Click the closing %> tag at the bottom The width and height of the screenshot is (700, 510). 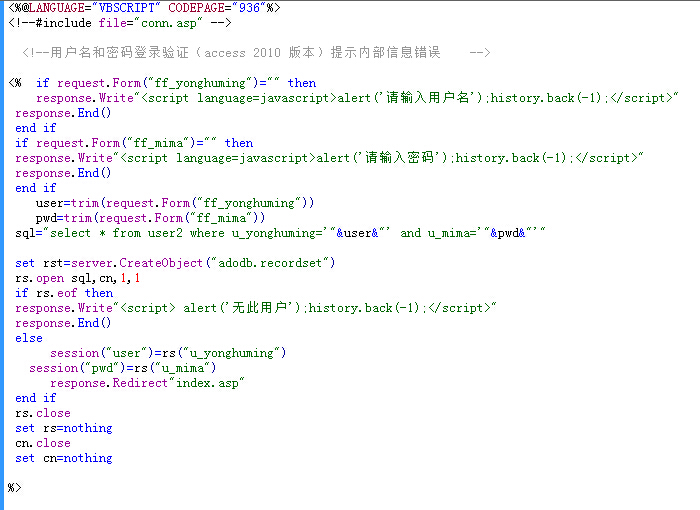pyautogui.click(x=14, y=488)
